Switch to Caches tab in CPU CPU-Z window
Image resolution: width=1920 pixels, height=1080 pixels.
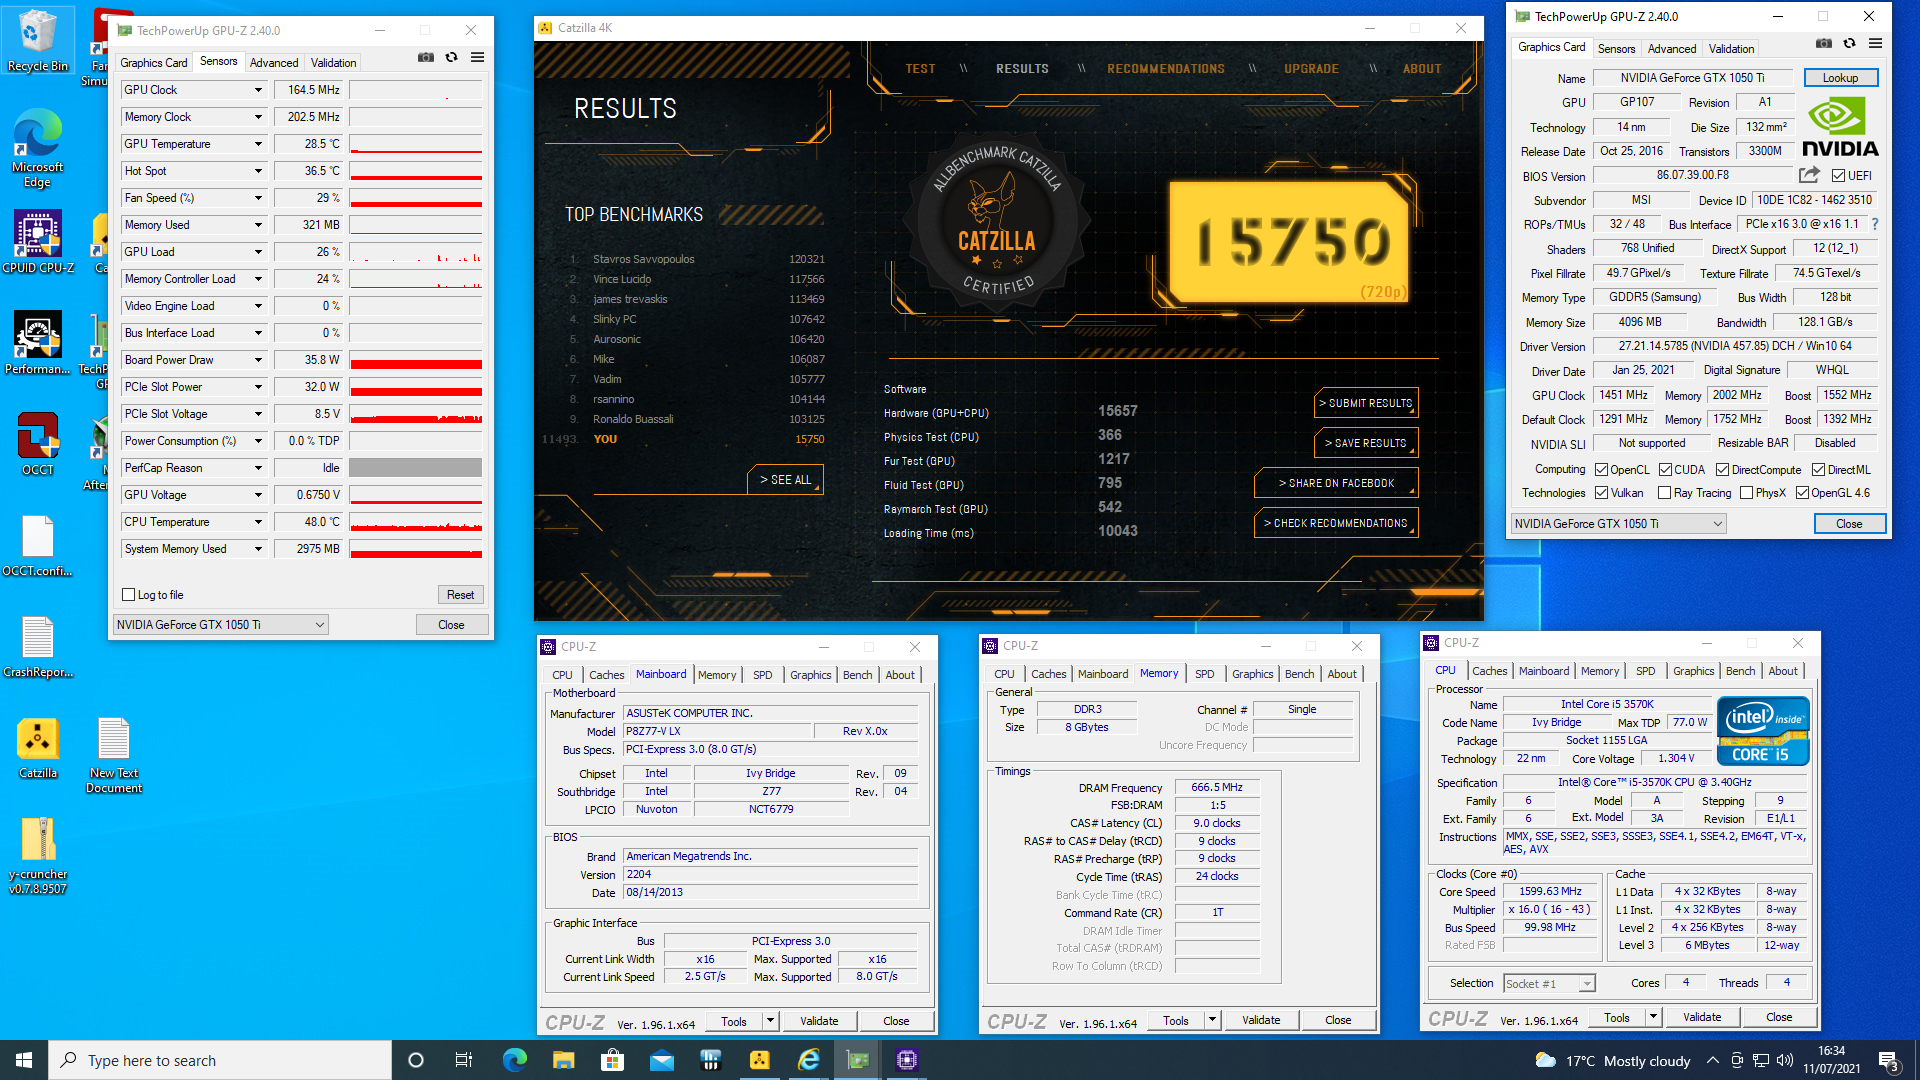click(x=1489, y=671)
